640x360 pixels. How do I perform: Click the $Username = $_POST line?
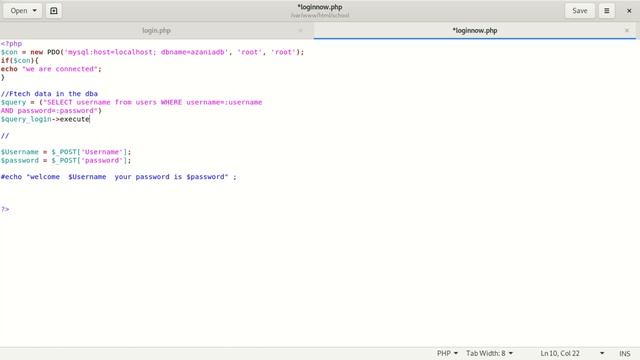tap(66, 152)
